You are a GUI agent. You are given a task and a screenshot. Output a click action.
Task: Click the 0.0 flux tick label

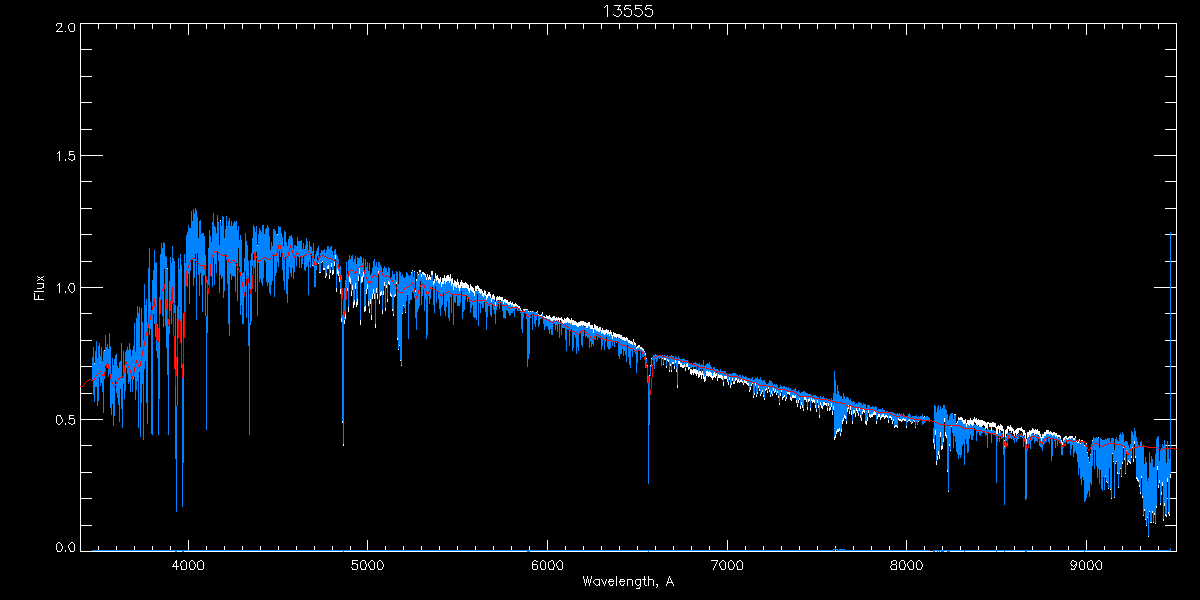(x=64, y=548)
